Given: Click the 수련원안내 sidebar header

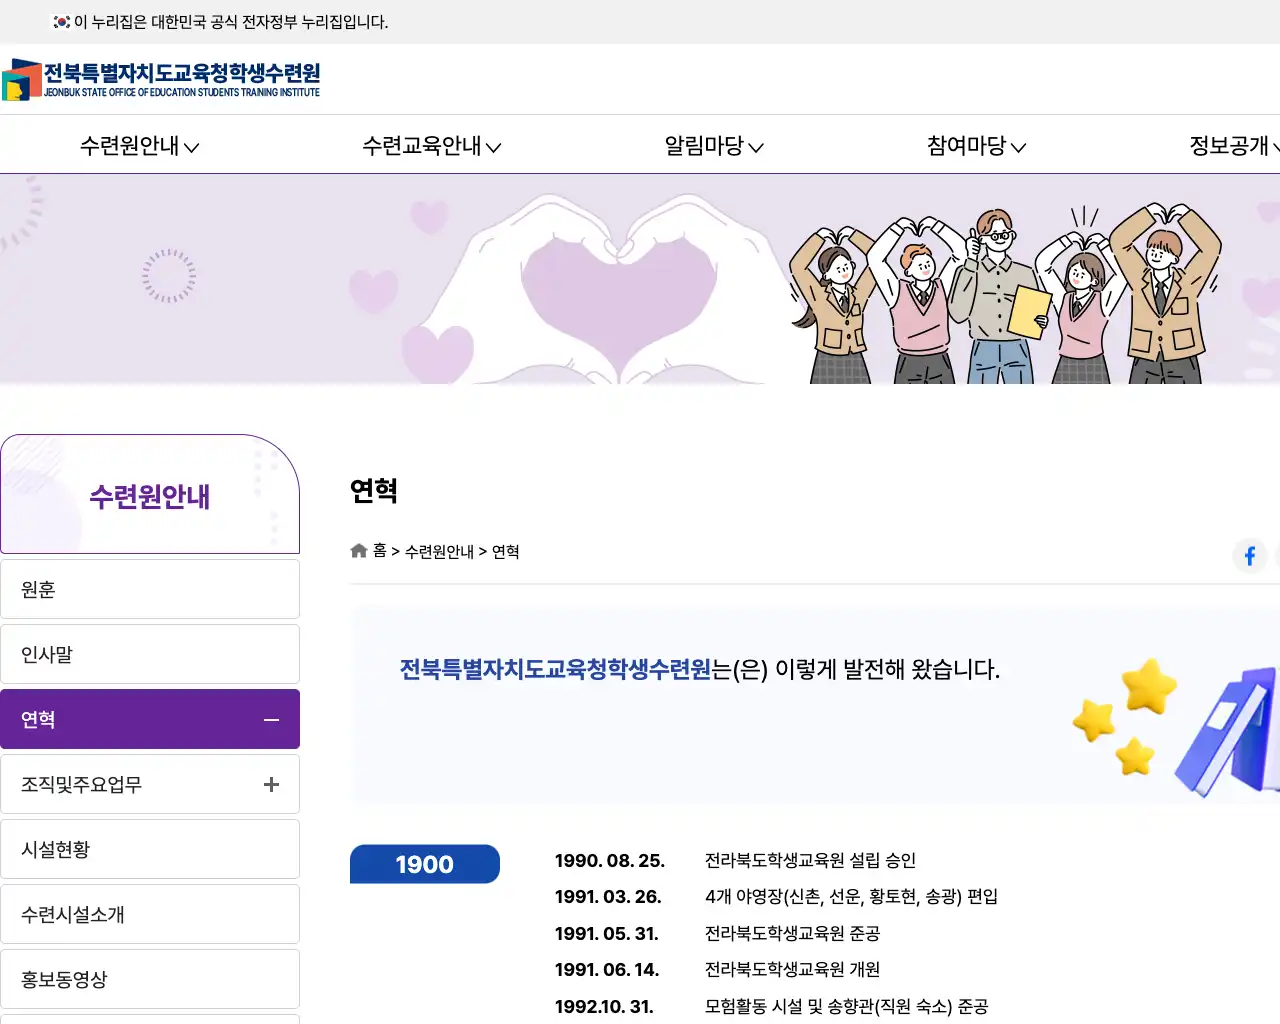Looking at the screenshot, I should (150, 496).
